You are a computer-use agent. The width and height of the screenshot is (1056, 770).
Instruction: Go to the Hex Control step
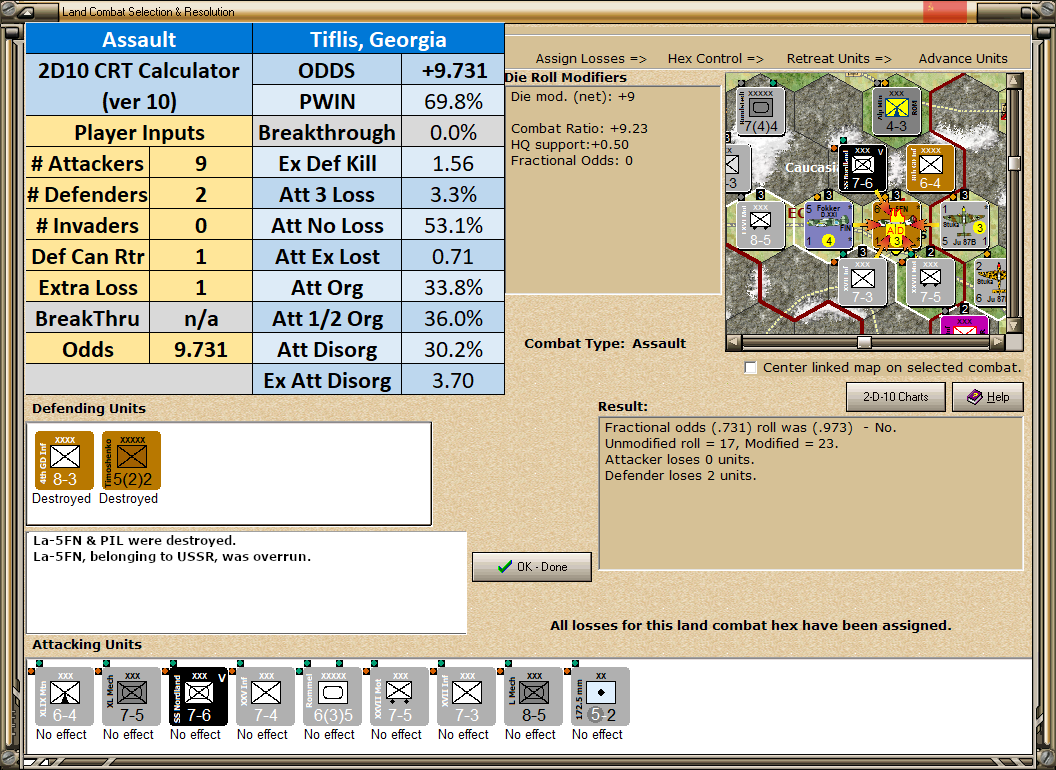[715, 59]
